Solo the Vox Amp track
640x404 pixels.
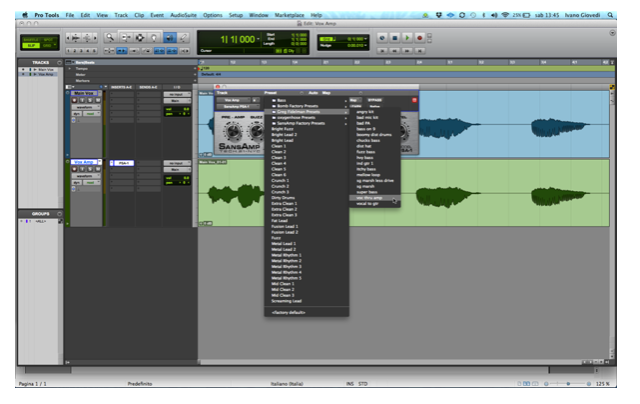91,169
